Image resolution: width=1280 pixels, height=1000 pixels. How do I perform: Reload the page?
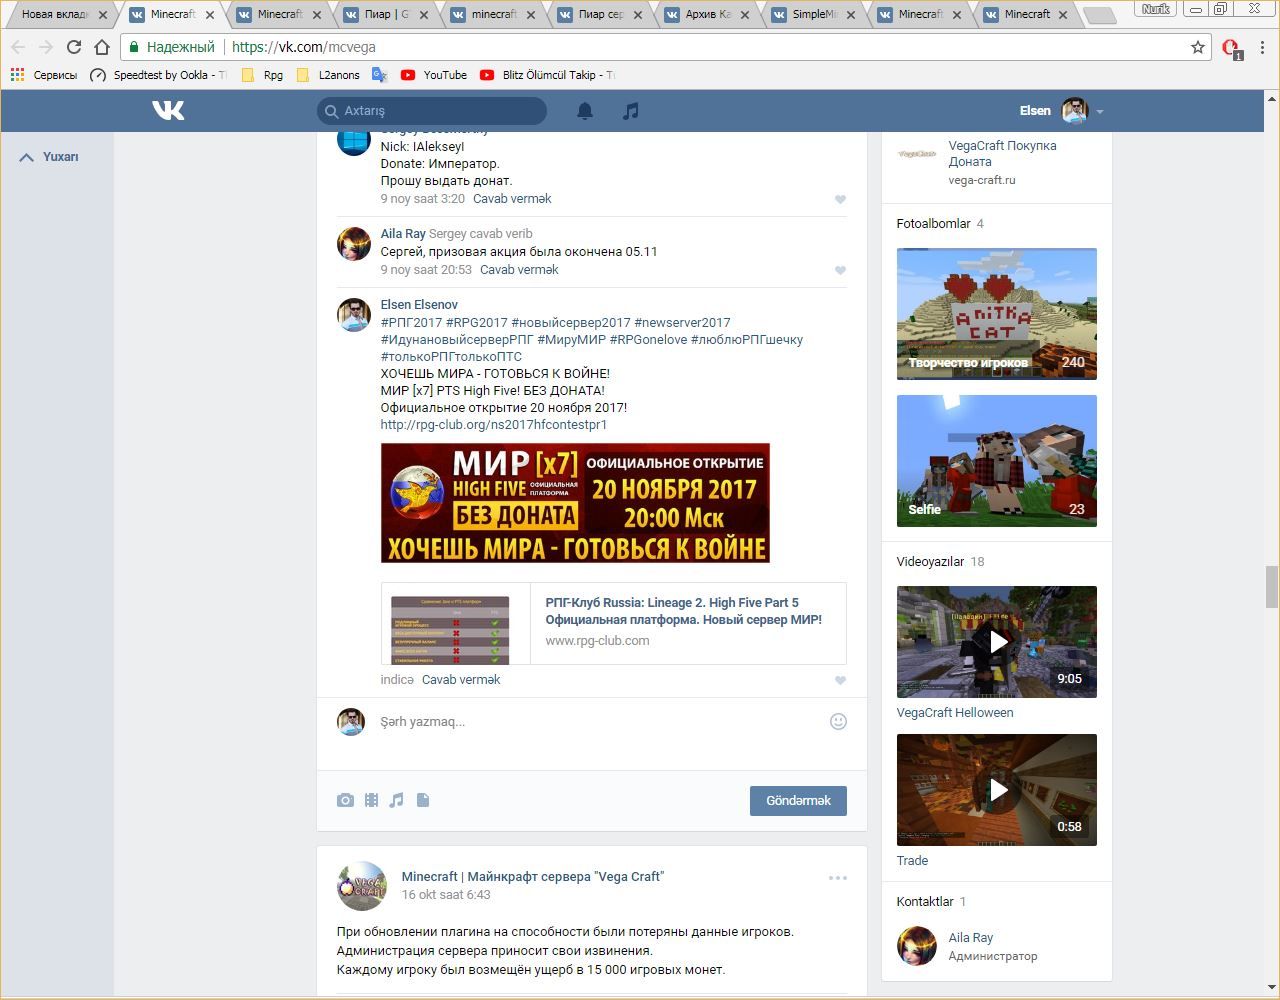[74, 47]
